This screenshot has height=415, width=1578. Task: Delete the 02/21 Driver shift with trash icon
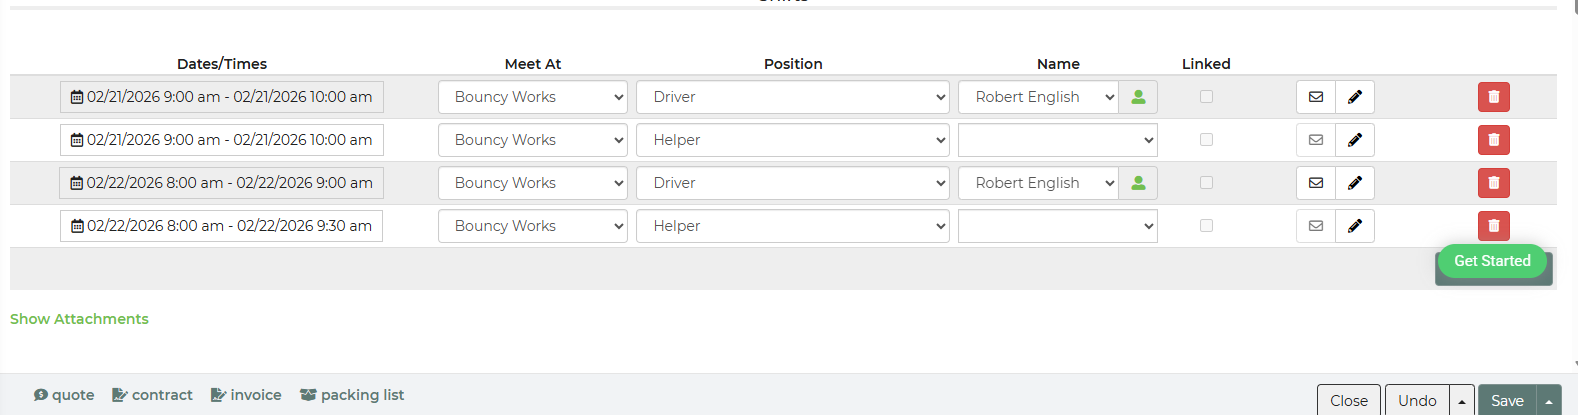click(1493, 97)
